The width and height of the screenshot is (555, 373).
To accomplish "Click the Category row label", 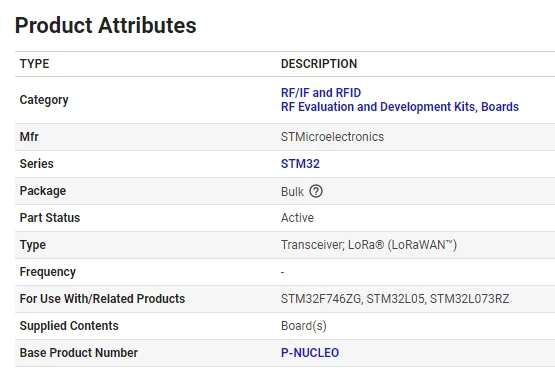I will point(44,100).
